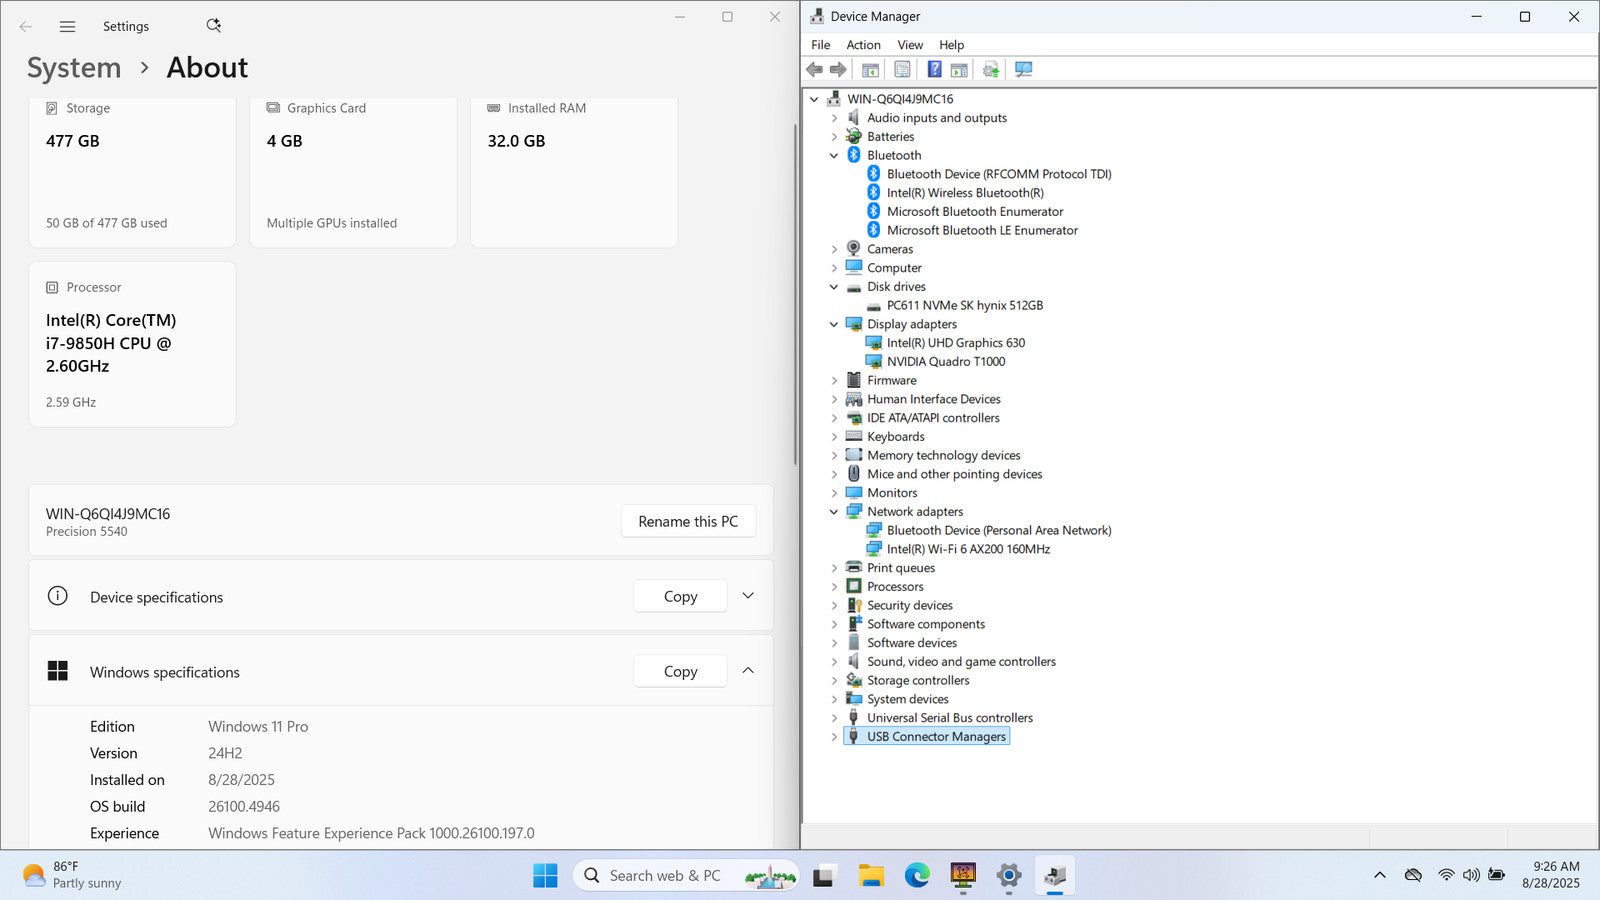1600x900 pixels.
Task: Select Microsoft Bluetooth LE Enumerator
Action: pyautogui.click(x=982, y=230)
